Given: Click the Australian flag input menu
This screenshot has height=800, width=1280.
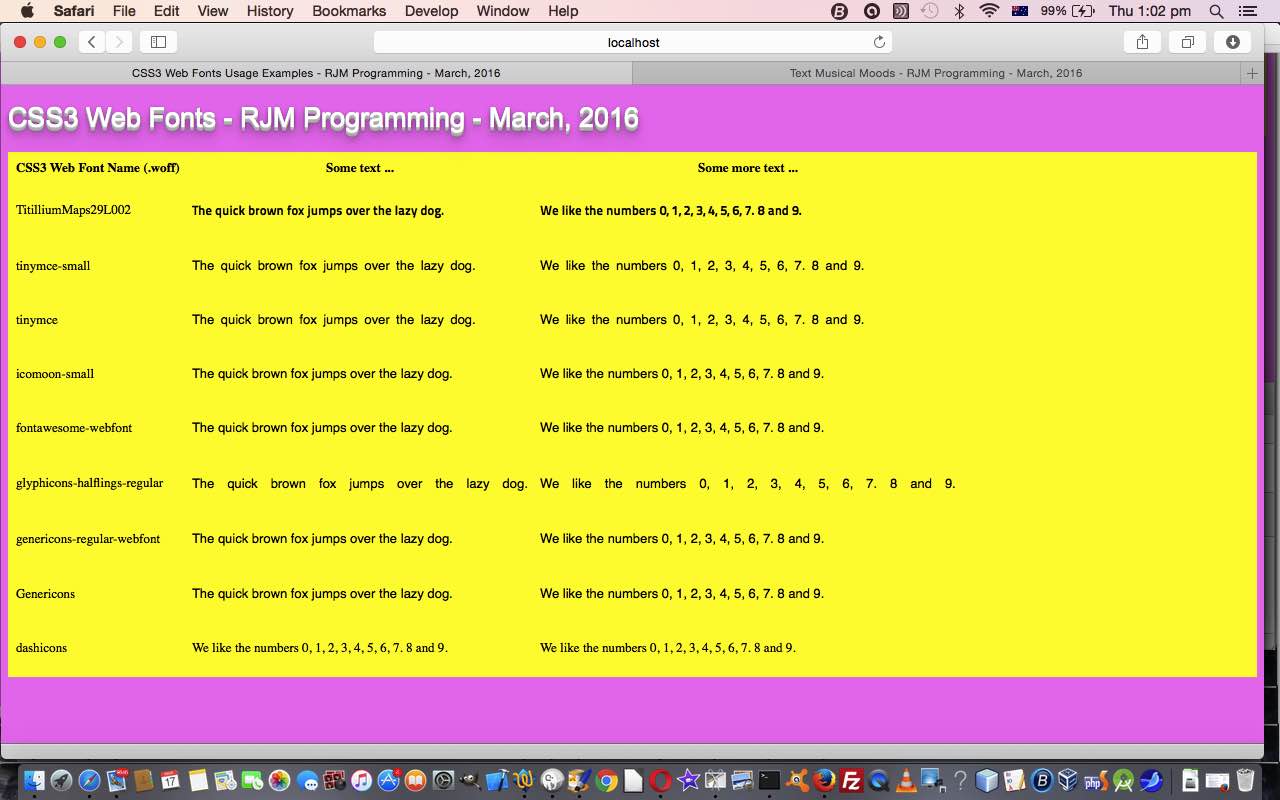Looking at the screenshot, I should pyautogui.click(x=1020, y=11).
